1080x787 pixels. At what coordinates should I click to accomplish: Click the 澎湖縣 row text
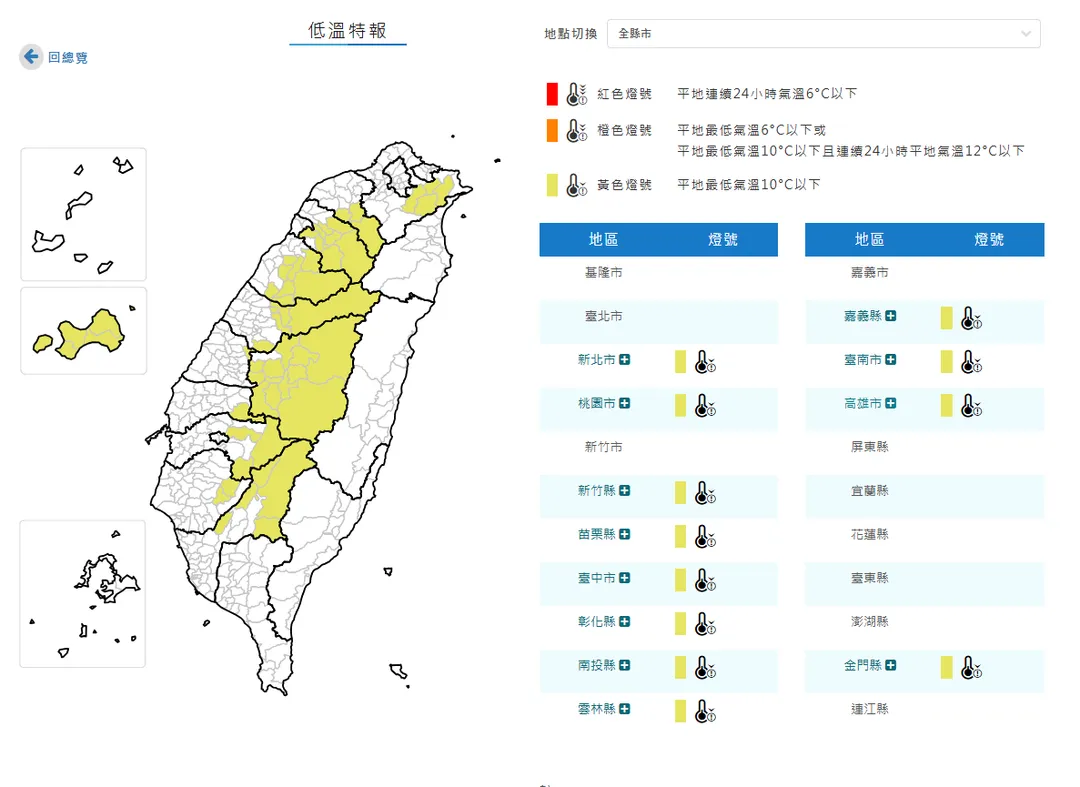coord(869,622)
